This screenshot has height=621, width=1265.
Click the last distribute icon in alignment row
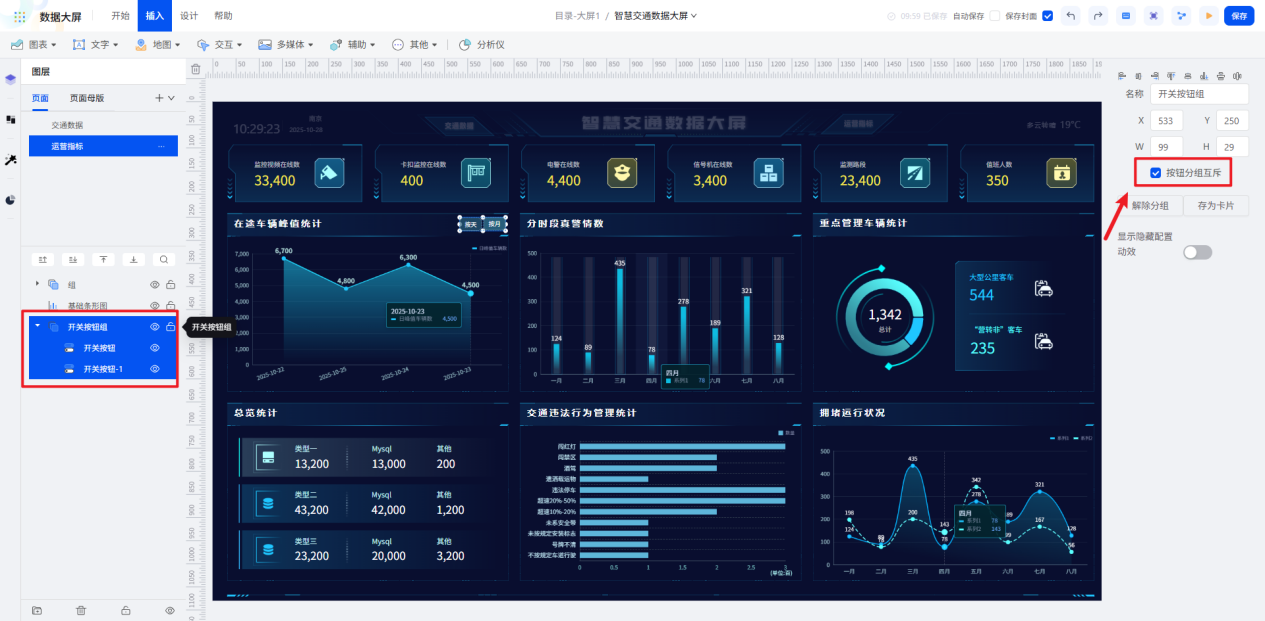[1237, 76]
